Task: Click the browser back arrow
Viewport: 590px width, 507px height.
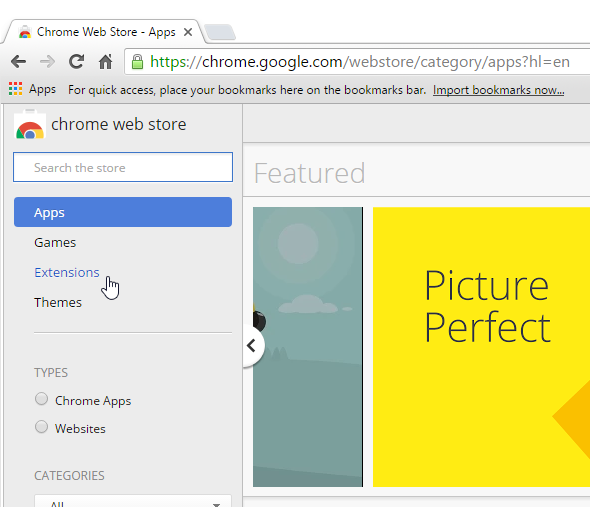Action: (18, 61)
